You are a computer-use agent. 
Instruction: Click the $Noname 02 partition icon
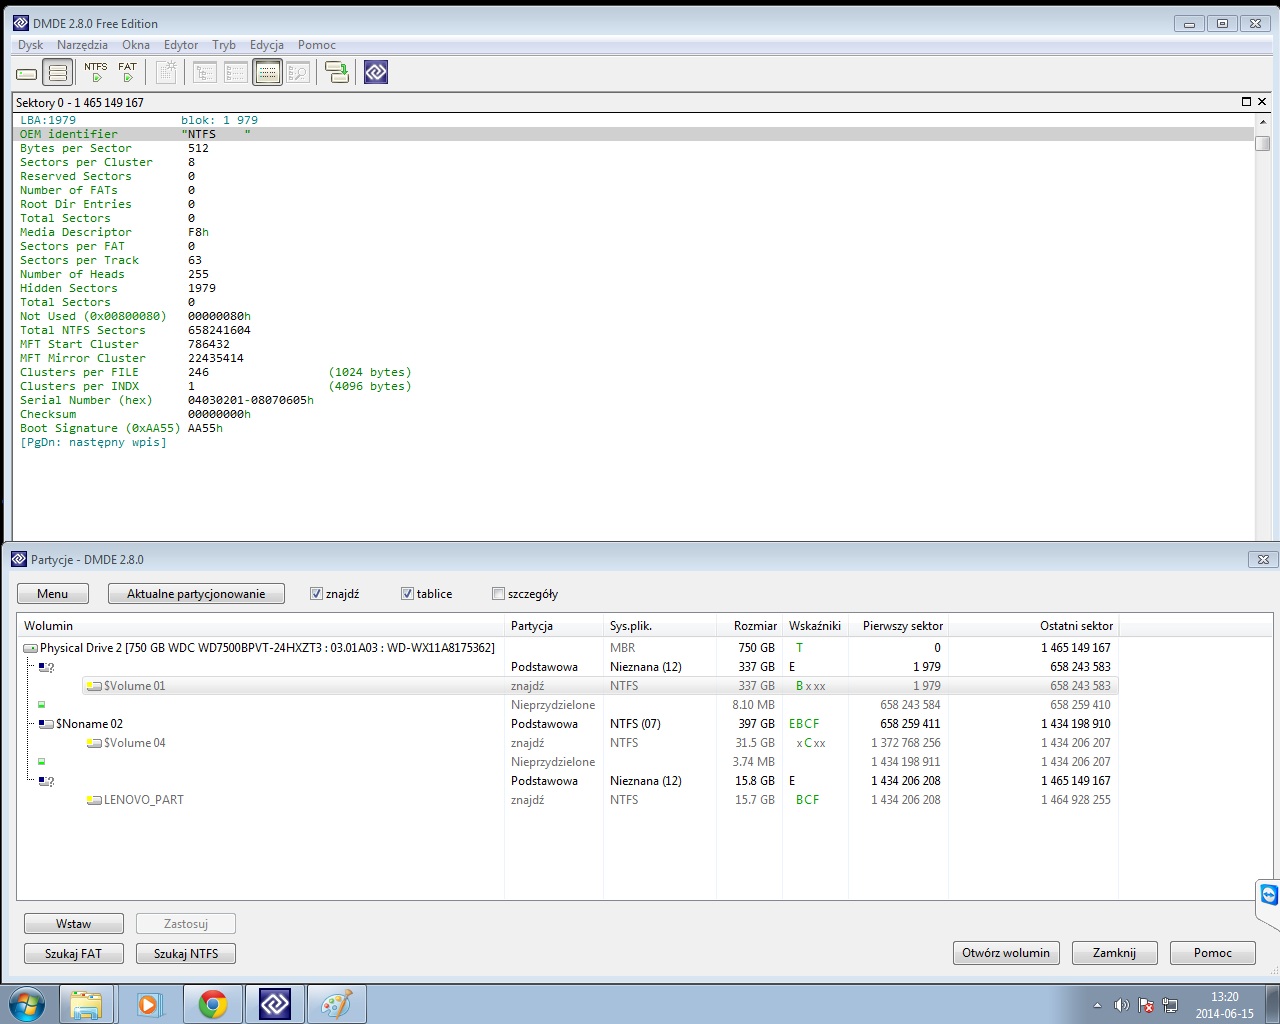tap(46, 724)
